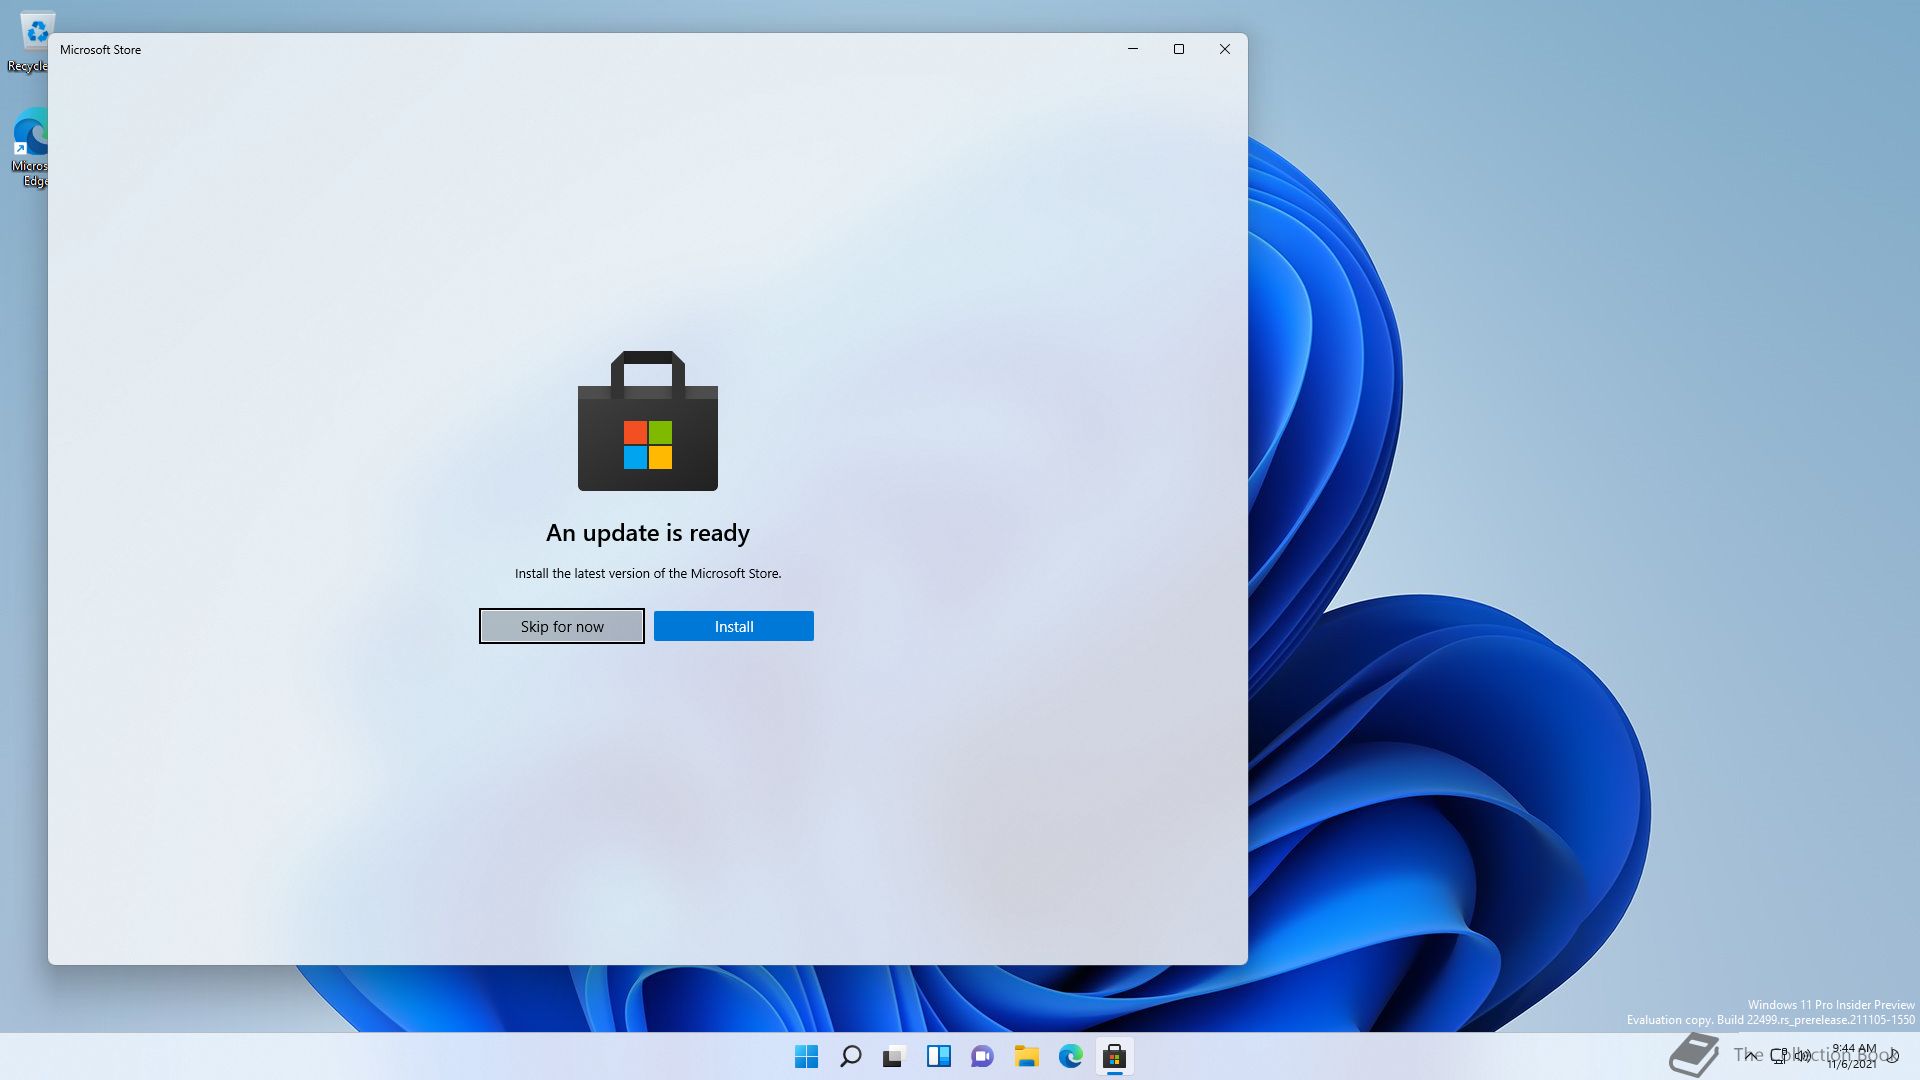Open the network status tray icon
1920x1080 pixels.
coord(1779,1056)
